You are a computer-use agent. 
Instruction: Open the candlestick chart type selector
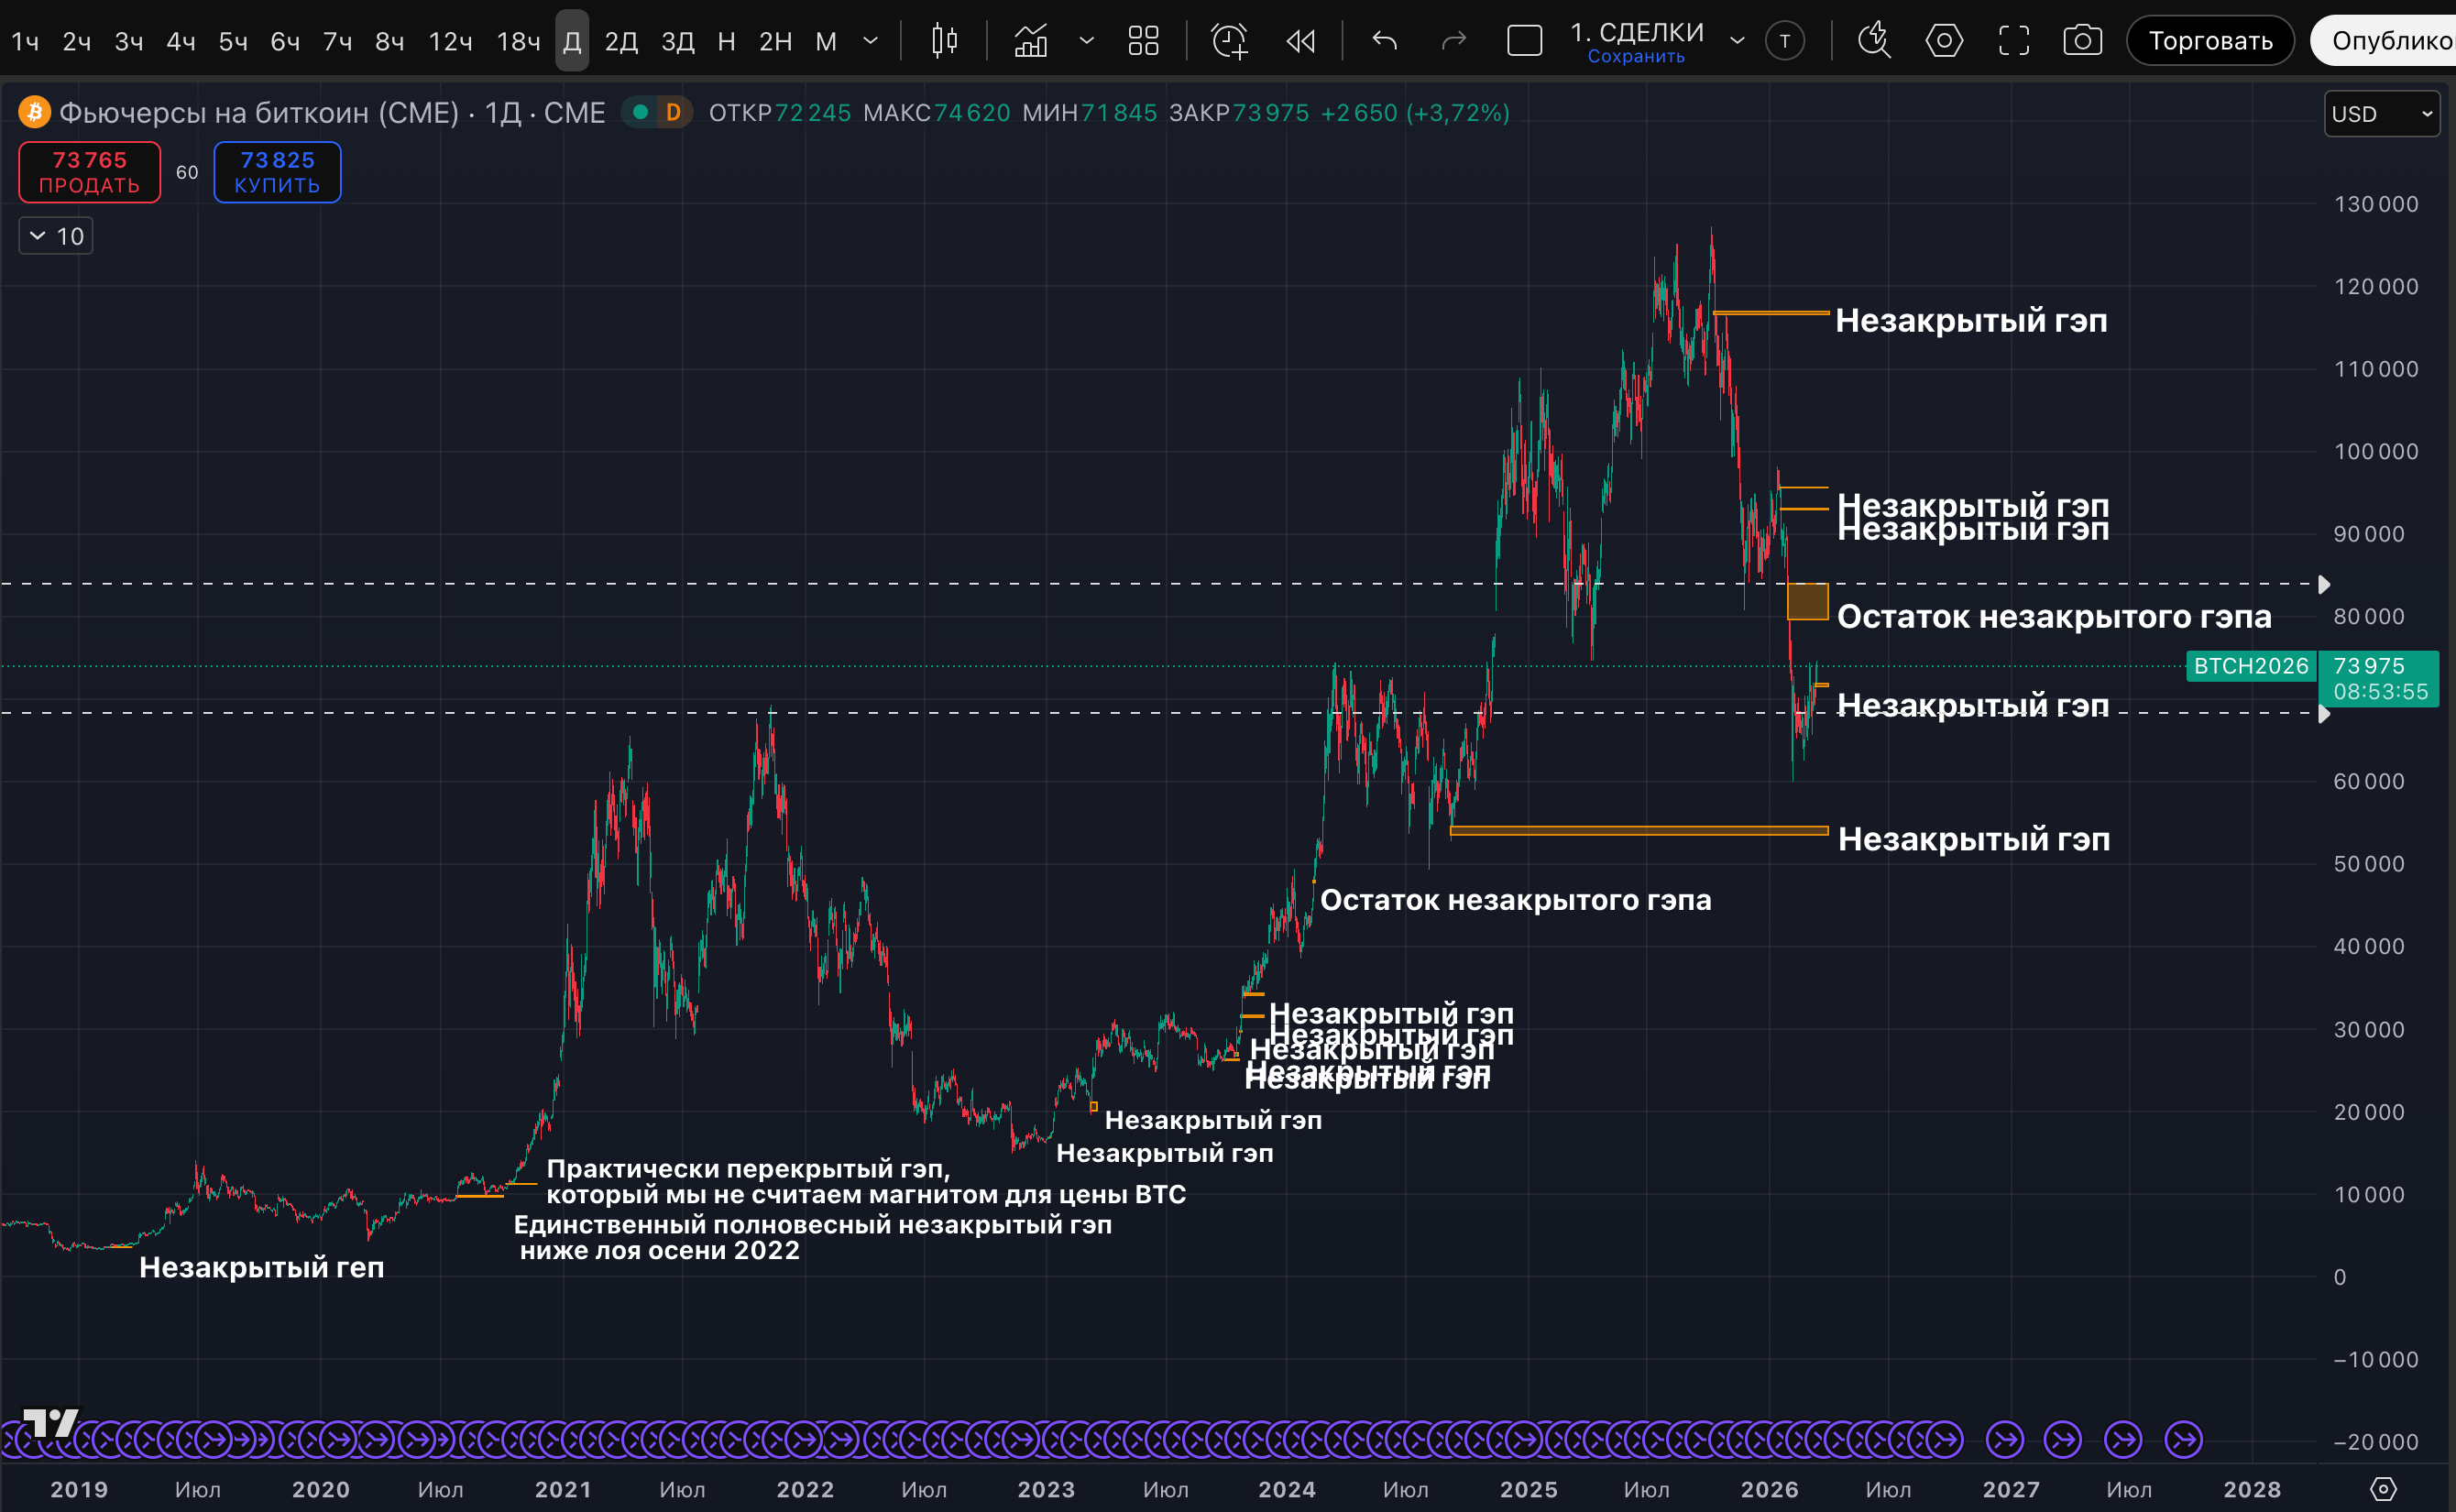[944, 41]
